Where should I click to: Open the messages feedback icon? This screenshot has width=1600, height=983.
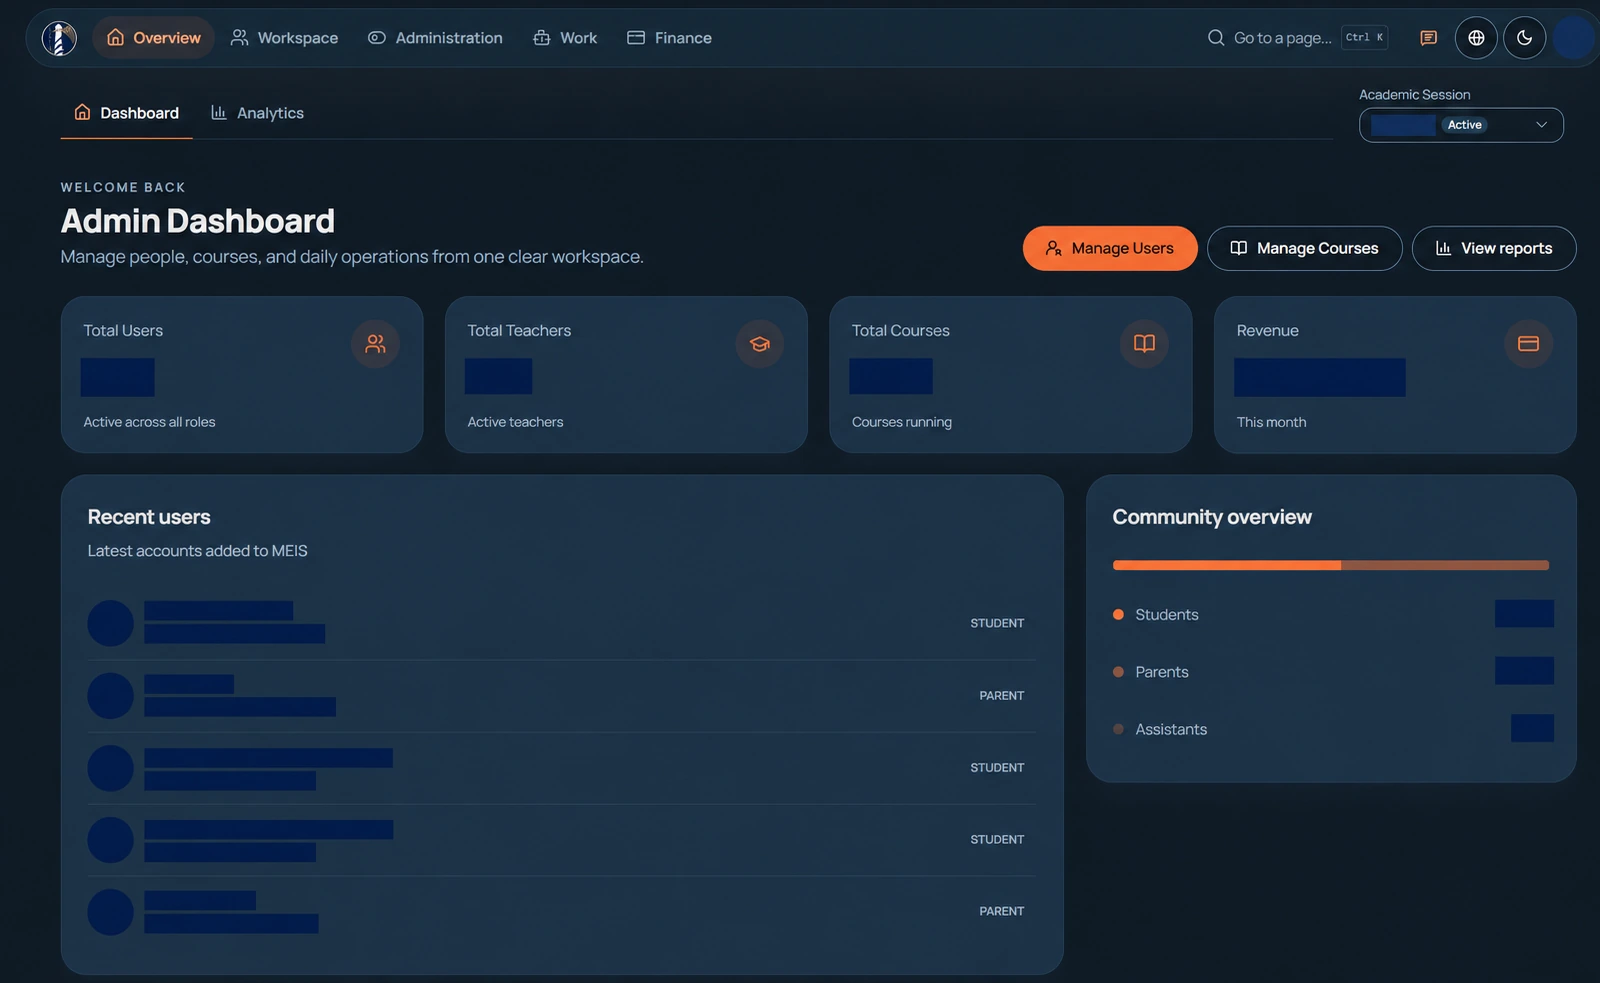[x=1428, y=38]
